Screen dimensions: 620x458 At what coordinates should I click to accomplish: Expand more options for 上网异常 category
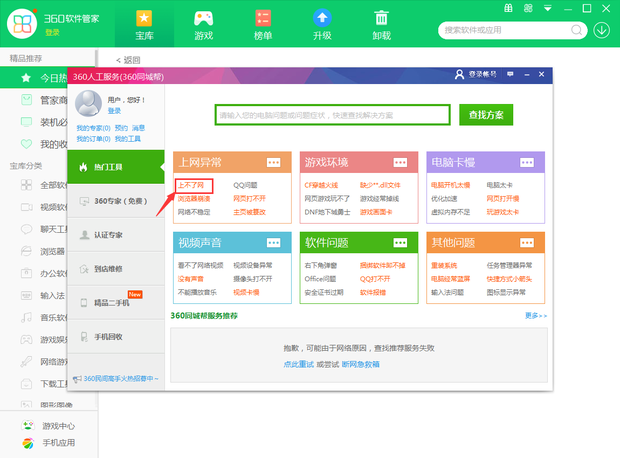tap(274, 162)
